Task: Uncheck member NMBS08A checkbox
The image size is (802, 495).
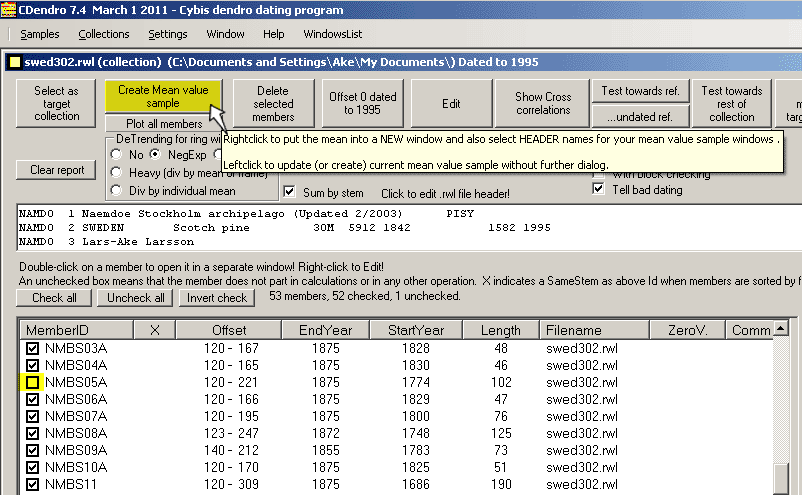Action: pos(32,434)
